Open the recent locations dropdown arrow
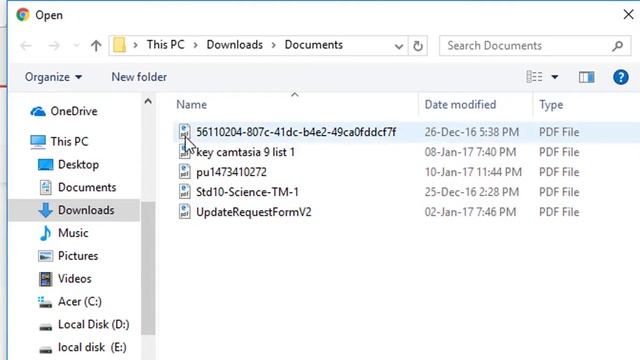This screenshot has width=640, height=360. pyautogui.click(x=76, y=45)
